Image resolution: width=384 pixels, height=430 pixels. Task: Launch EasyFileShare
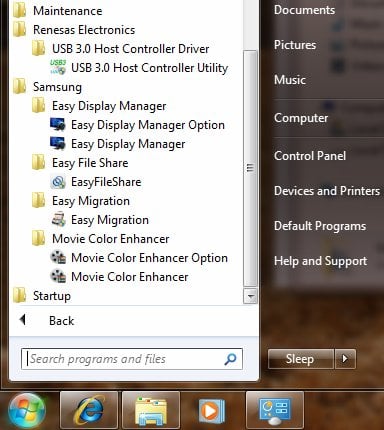pos(127,182)
